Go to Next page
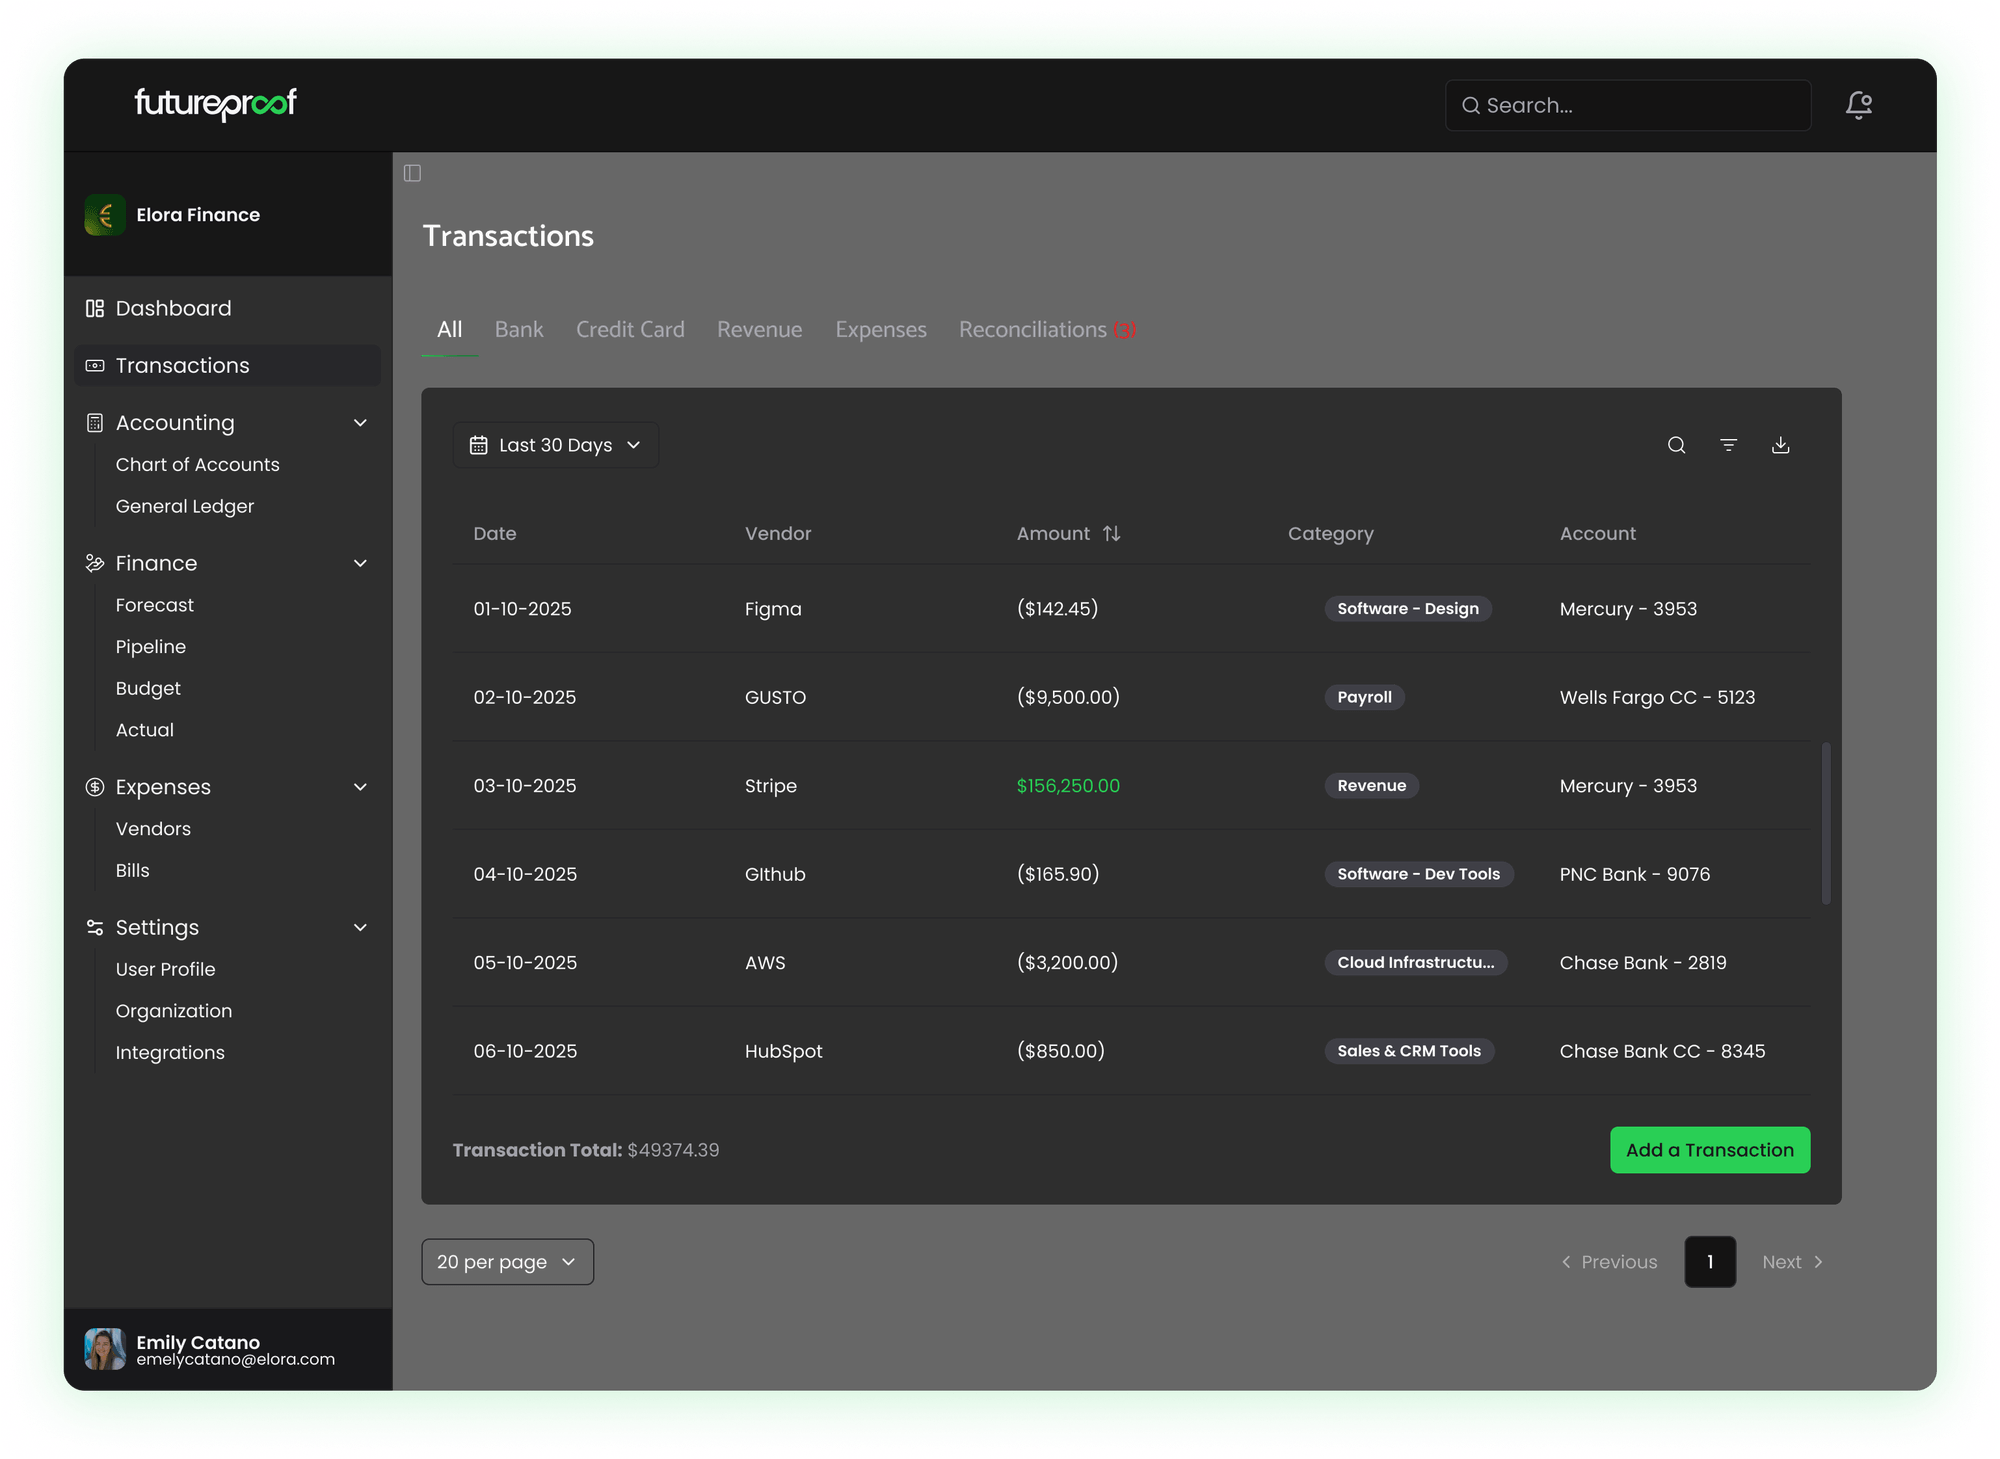Image resolution: width=2000 pixels, height=1459 pixels. point(1792,1262)
